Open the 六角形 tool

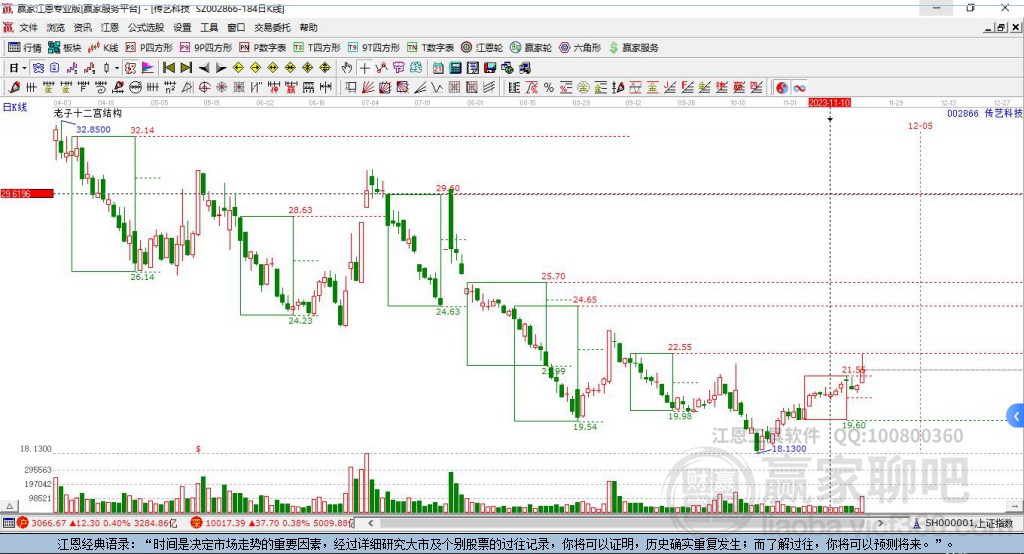point(580,48)
